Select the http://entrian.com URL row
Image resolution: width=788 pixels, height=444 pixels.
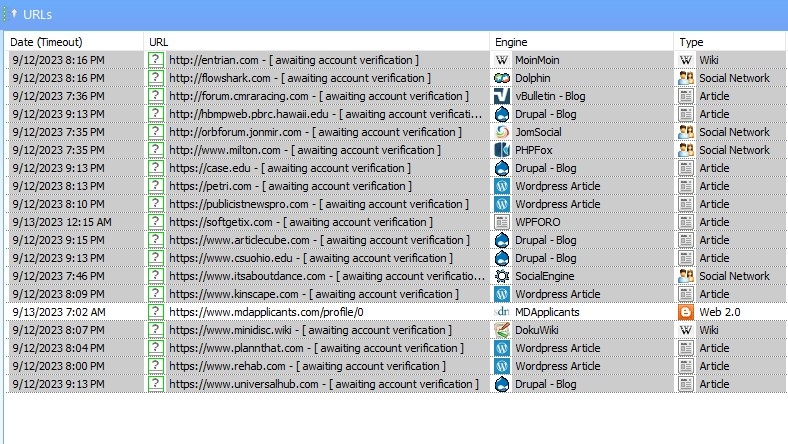[x=293, y=60]
